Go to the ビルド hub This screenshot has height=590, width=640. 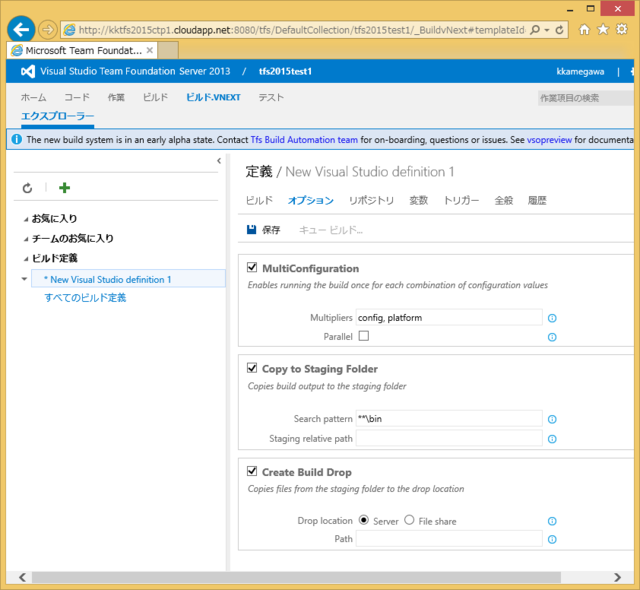point(156,98)
